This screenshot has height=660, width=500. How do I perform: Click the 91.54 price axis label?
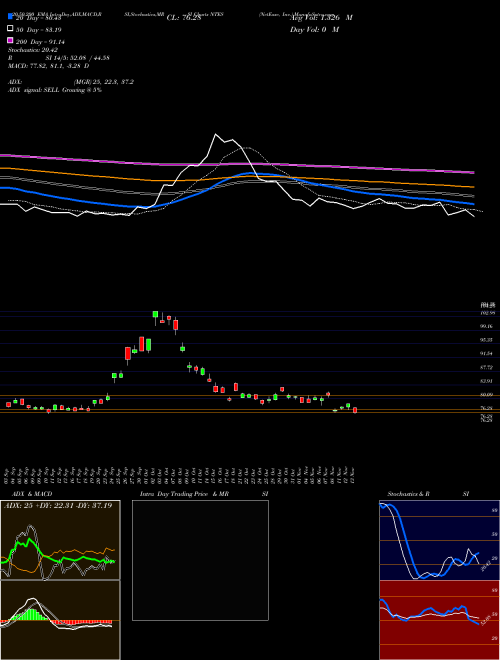coord(487,354)
